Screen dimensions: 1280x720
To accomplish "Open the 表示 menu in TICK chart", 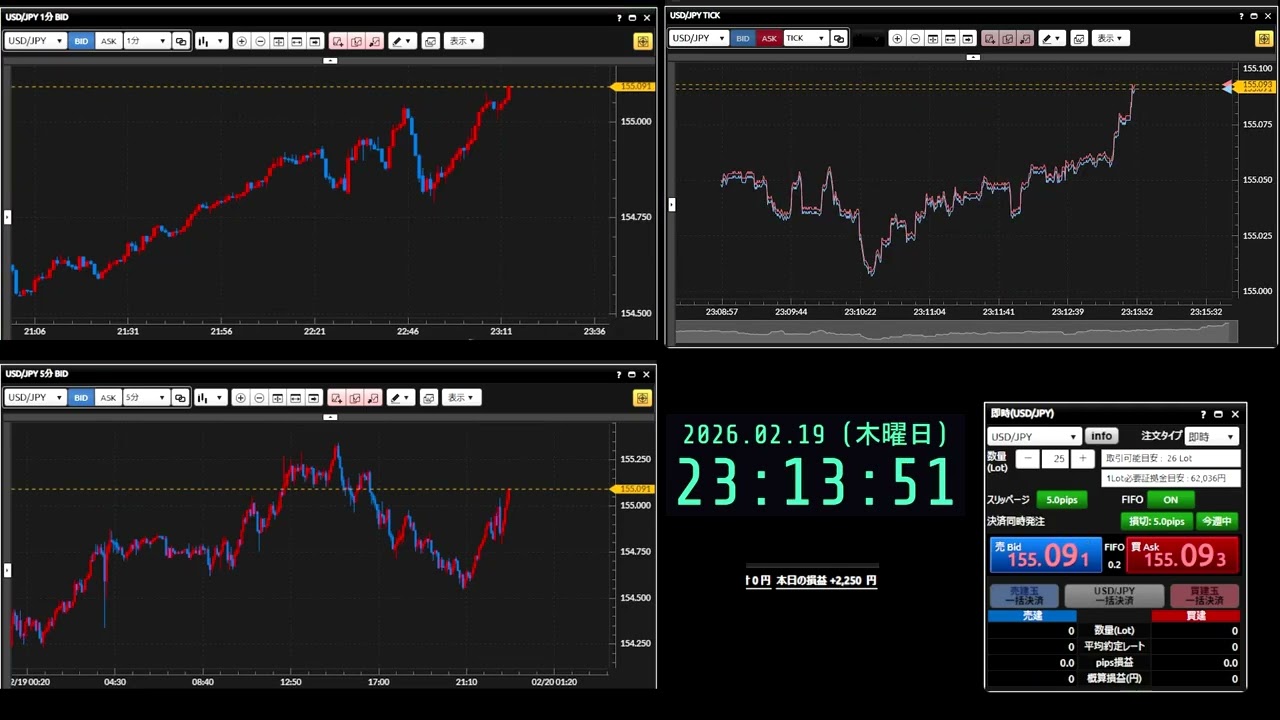I will (x=1110, y=38).
